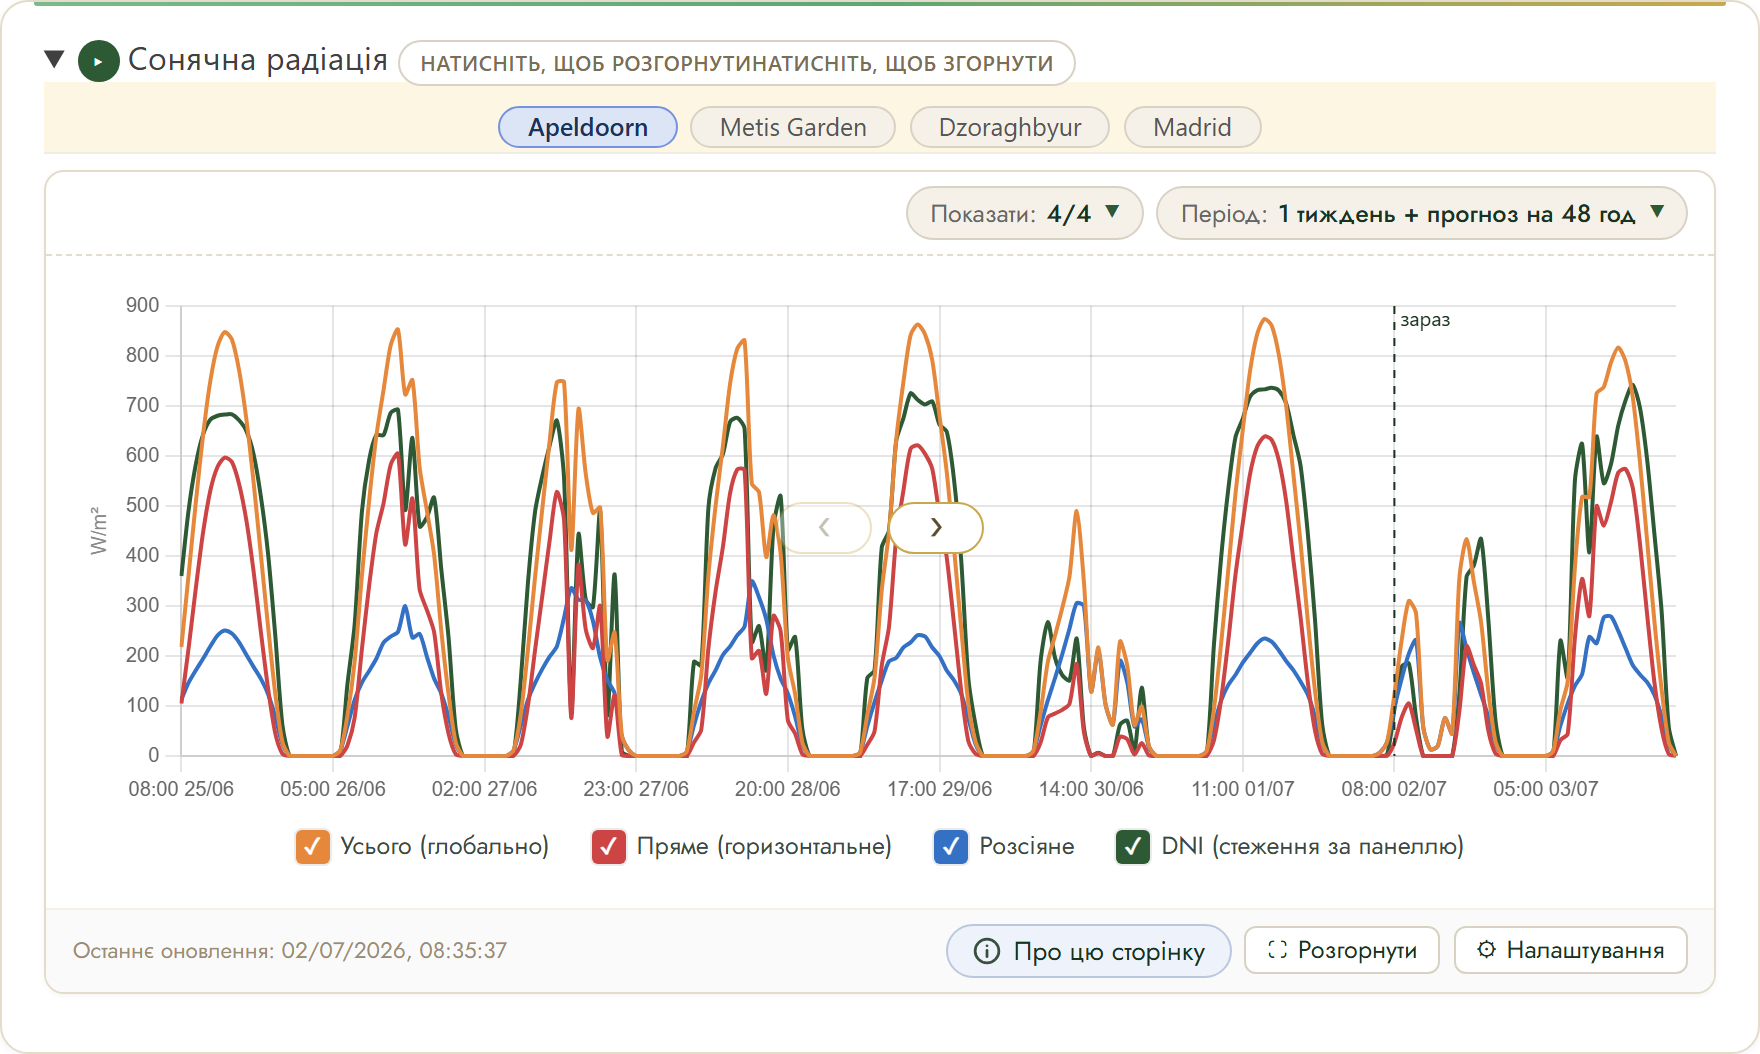The width and height of the screenshot is (1760, 1054).
Task: Click axis label 11:00 01/07
Action: [x=1243, y=789]
